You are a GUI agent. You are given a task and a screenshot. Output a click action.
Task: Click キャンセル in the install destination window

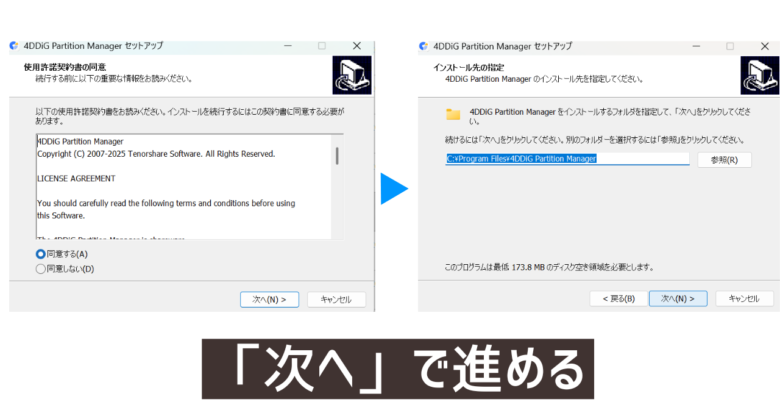coord(744,299)
